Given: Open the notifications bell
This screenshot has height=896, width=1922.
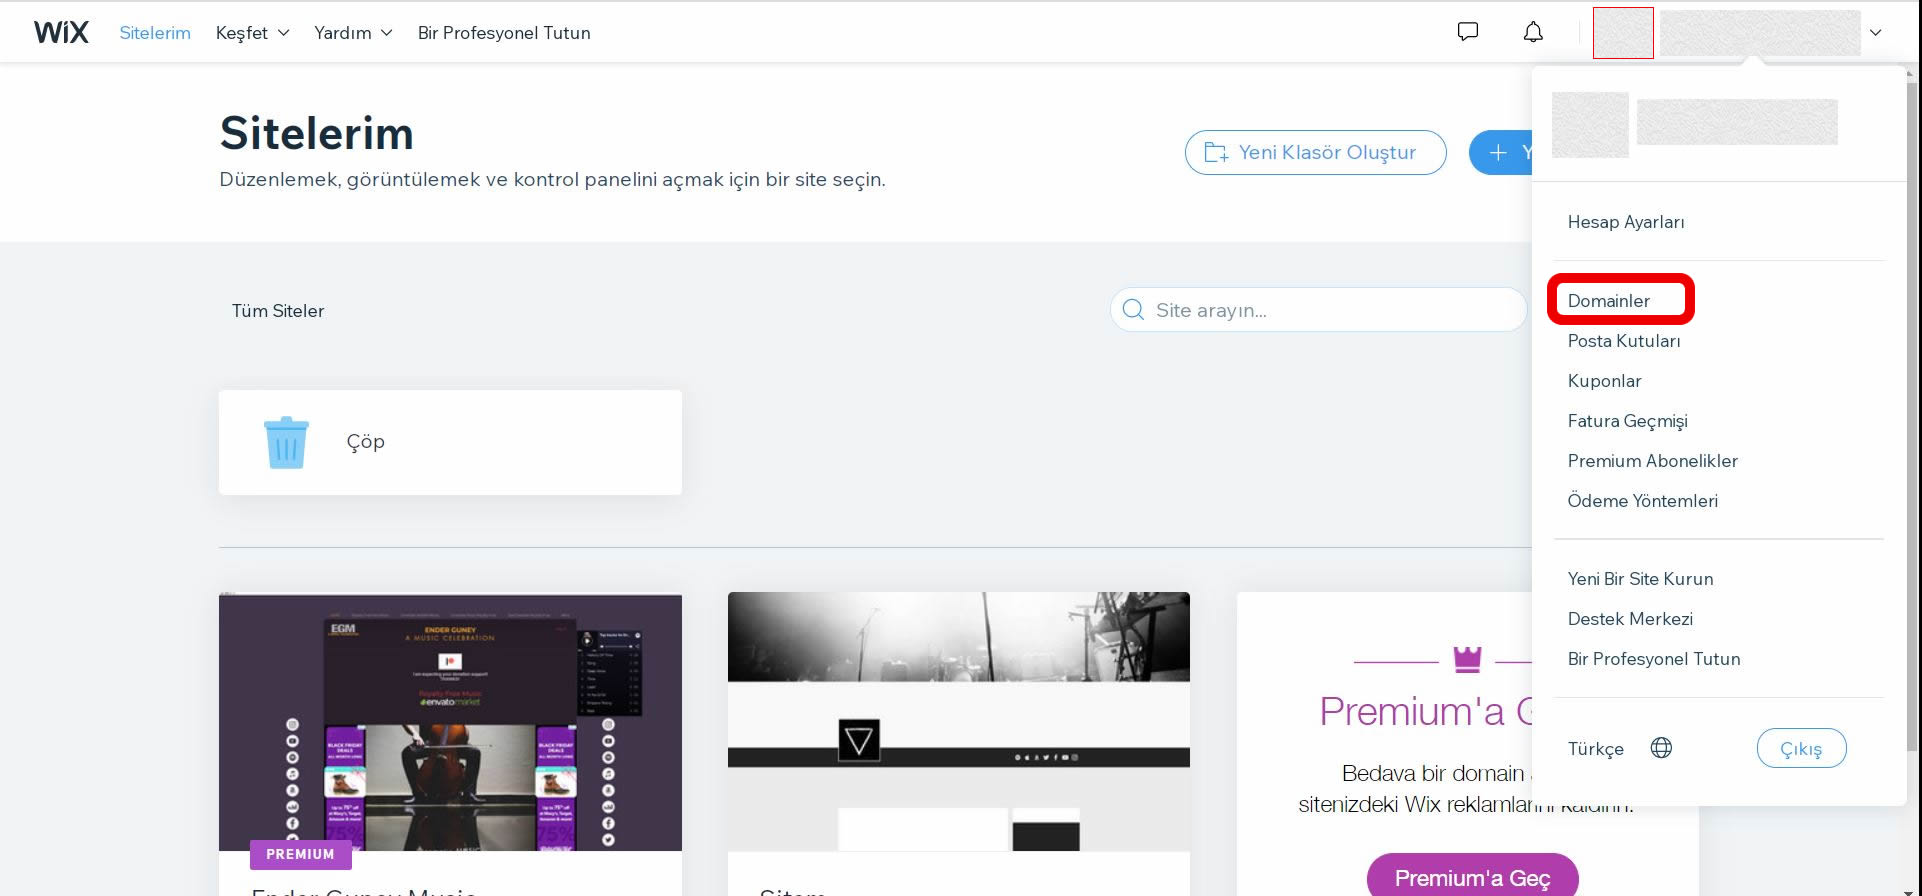Looking at the screenshot, I should 1533,32.
